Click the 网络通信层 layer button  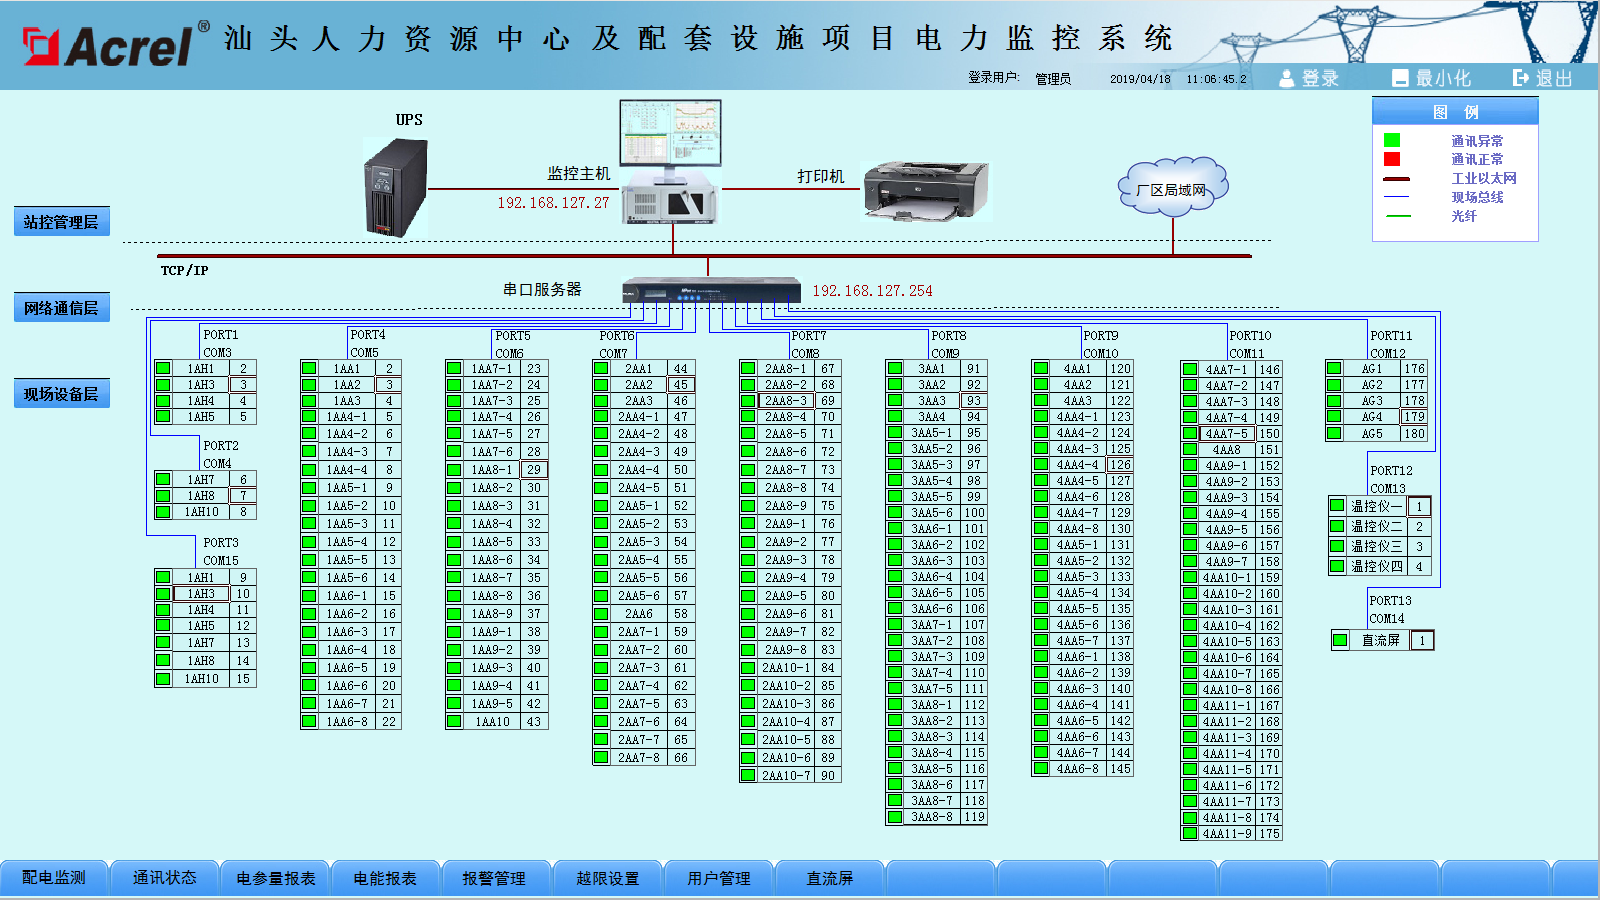tap(61, 308)
